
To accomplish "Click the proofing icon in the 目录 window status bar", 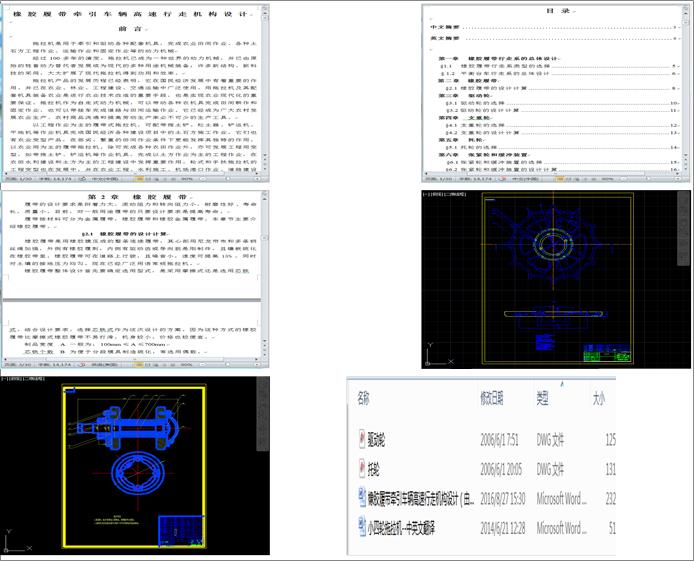I will [503, 179].
